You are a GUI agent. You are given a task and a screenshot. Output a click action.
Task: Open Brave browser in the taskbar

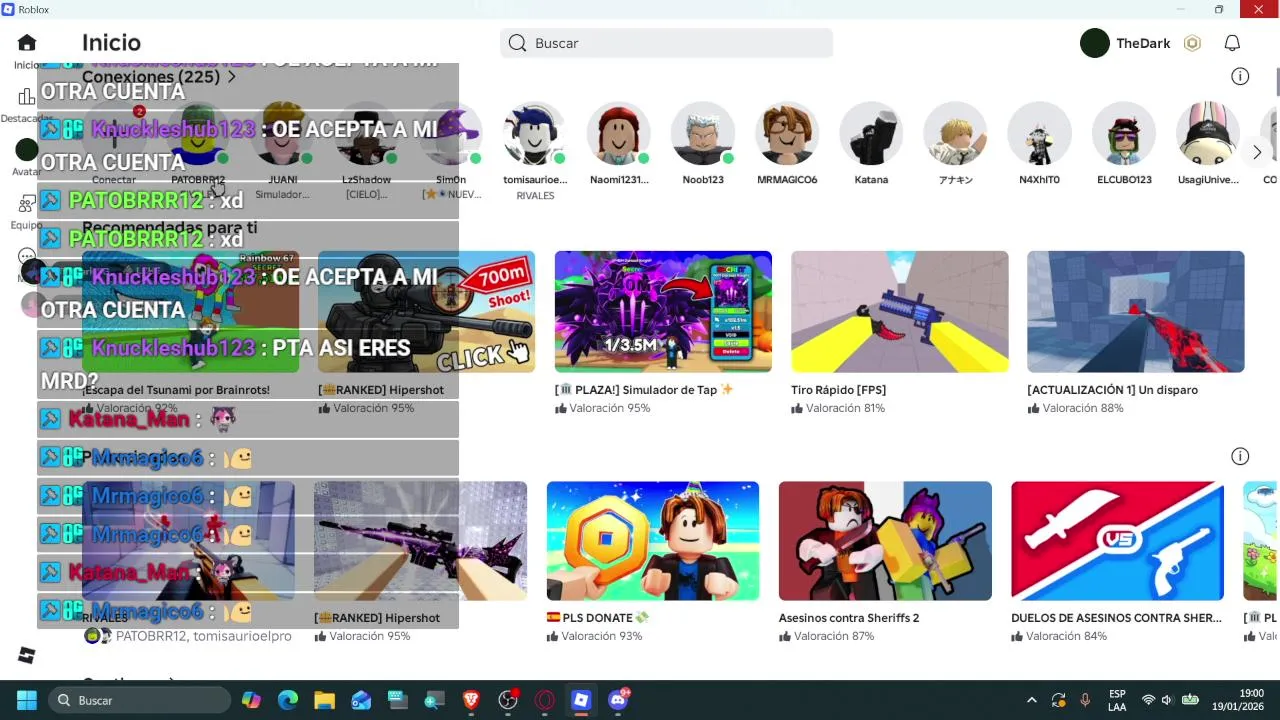[471, 700]
